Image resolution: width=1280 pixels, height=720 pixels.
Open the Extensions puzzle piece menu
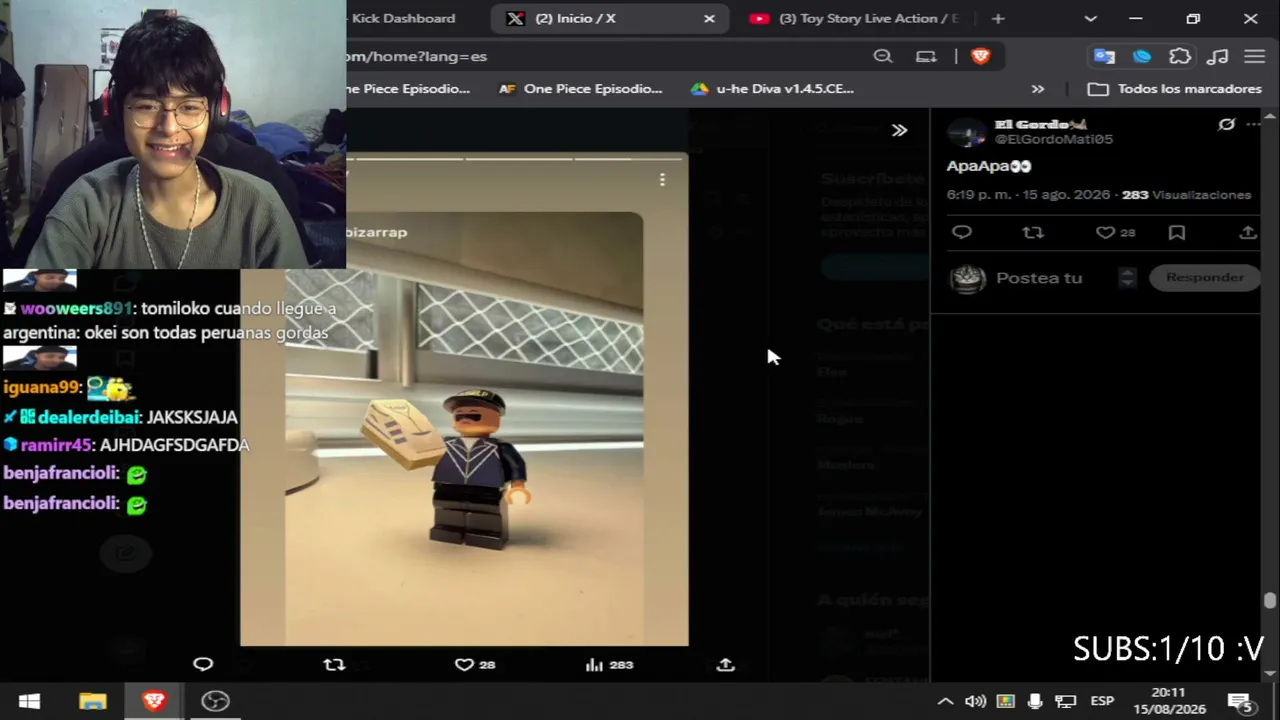tap(1180, 56)
